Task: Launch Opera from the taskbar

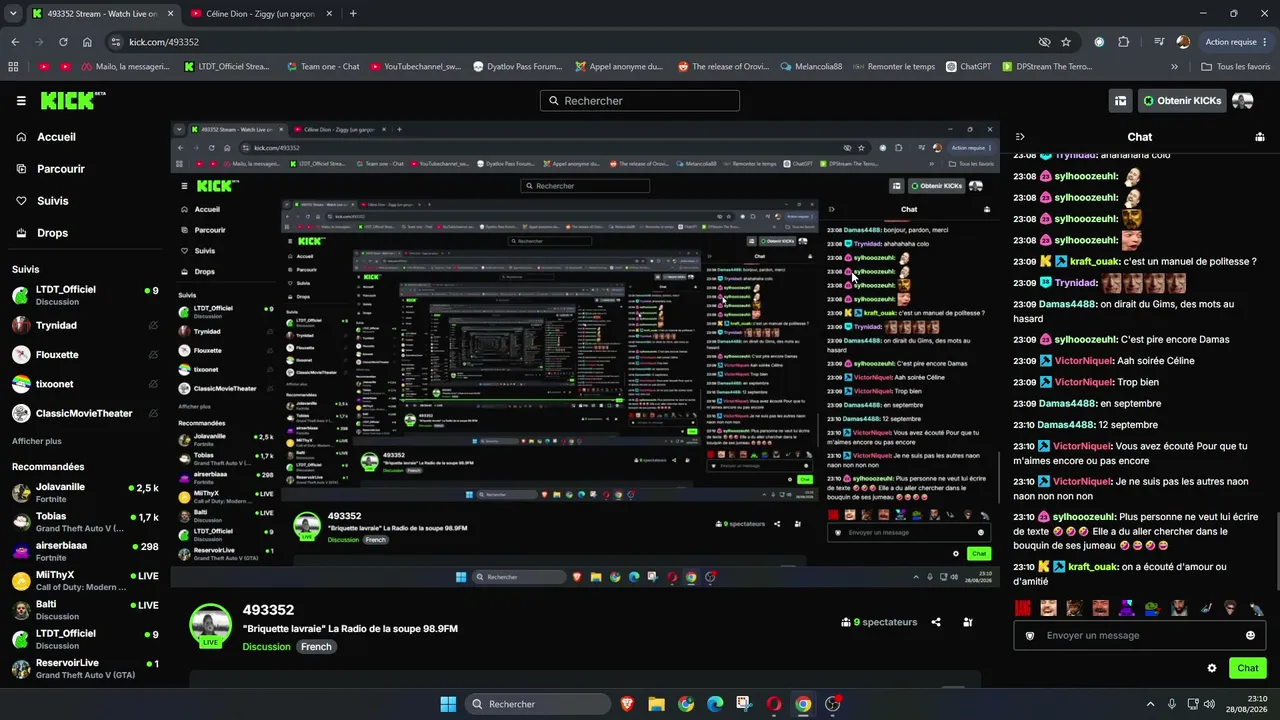Action: (x=774, y=704)
